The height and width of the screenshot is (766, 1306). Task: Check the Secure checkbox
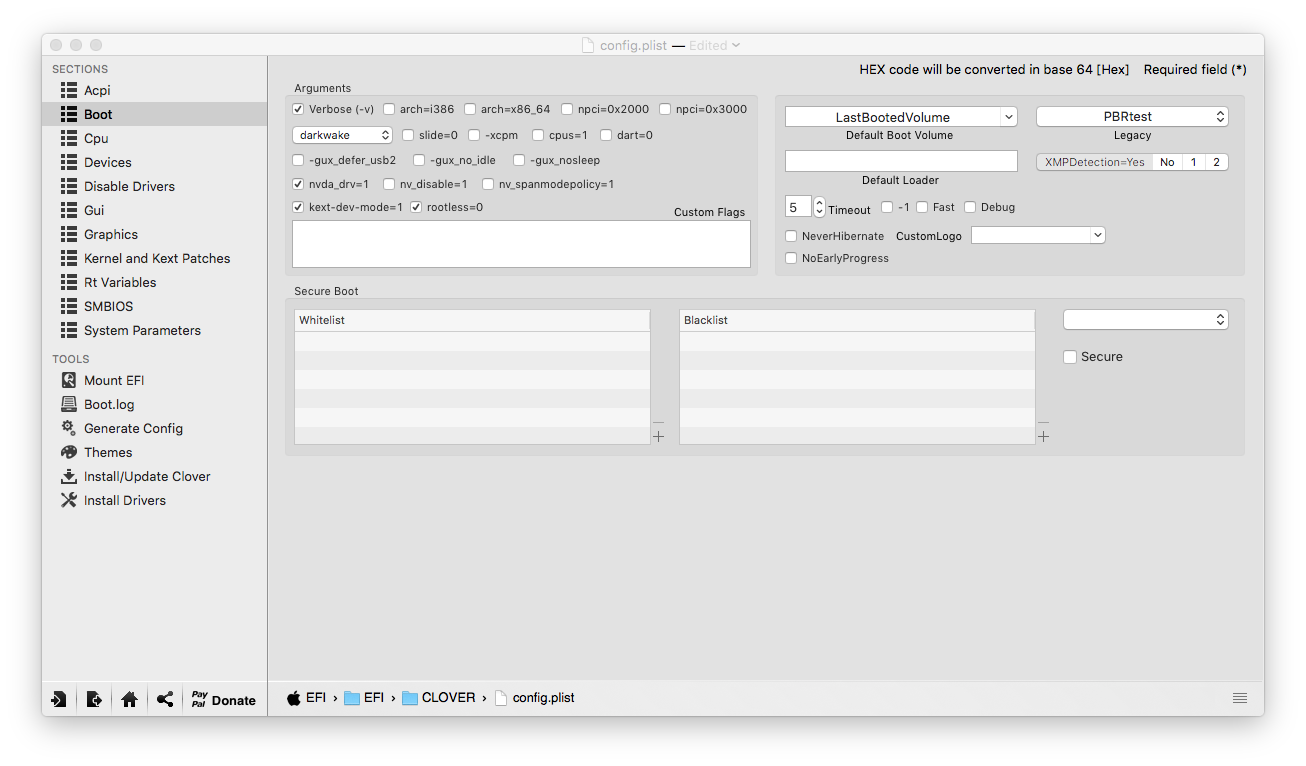(x=1070, y=357)
